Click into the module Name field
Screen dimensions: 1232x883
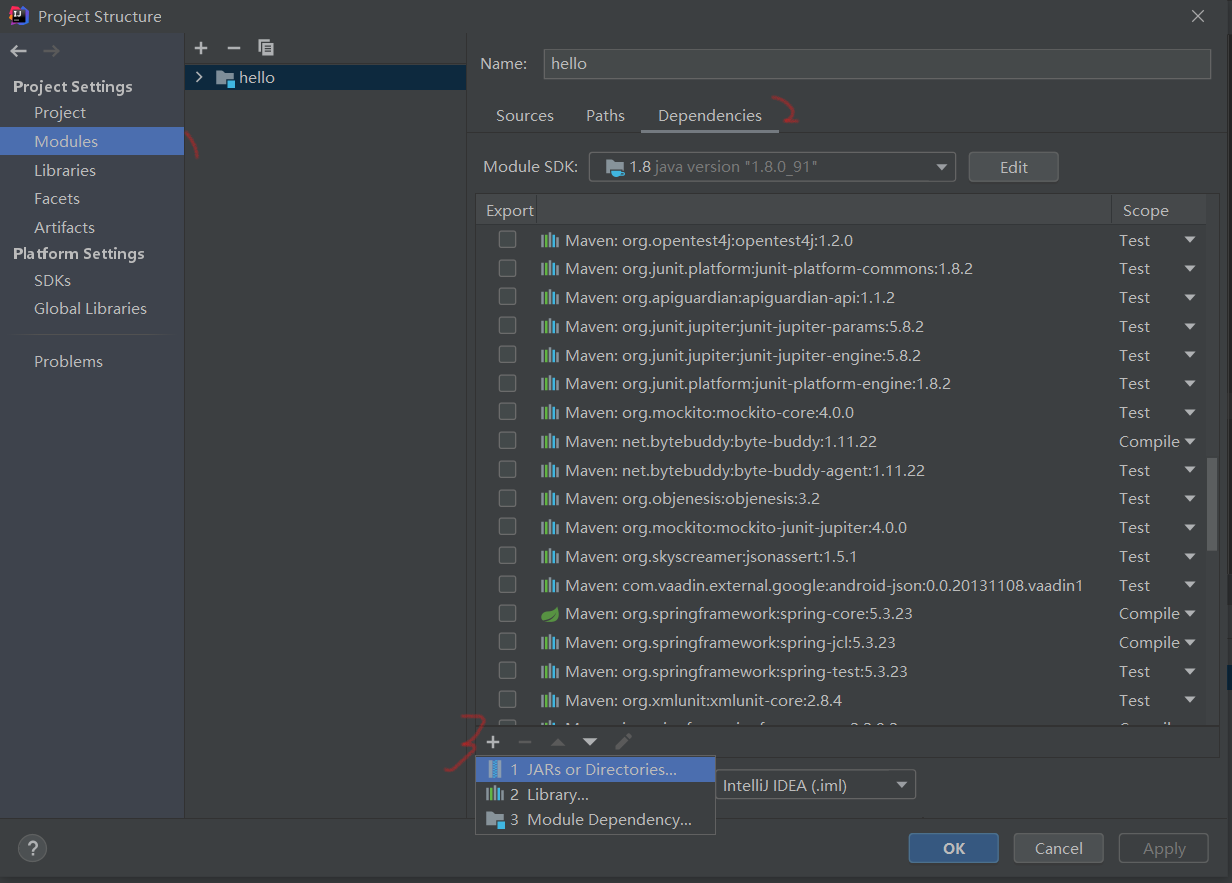point(877,63)
